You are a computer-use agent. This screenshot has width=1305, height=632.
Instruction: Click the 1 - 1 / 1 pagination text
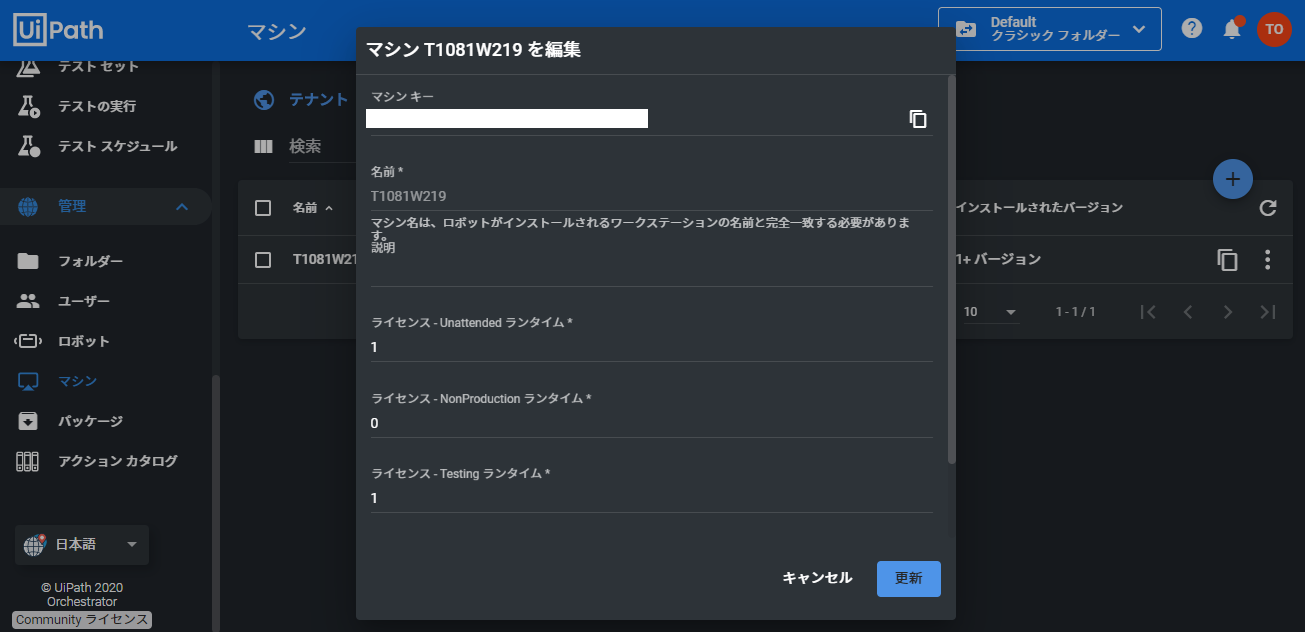click(1076, 312)
